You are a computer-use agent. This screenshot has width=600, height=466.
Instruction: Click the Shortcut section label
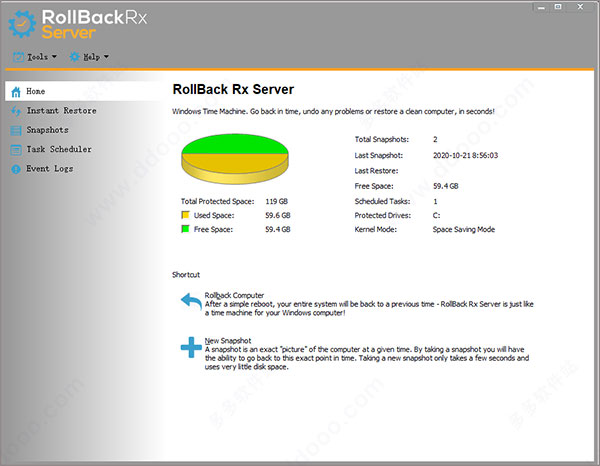click(186, 275)
